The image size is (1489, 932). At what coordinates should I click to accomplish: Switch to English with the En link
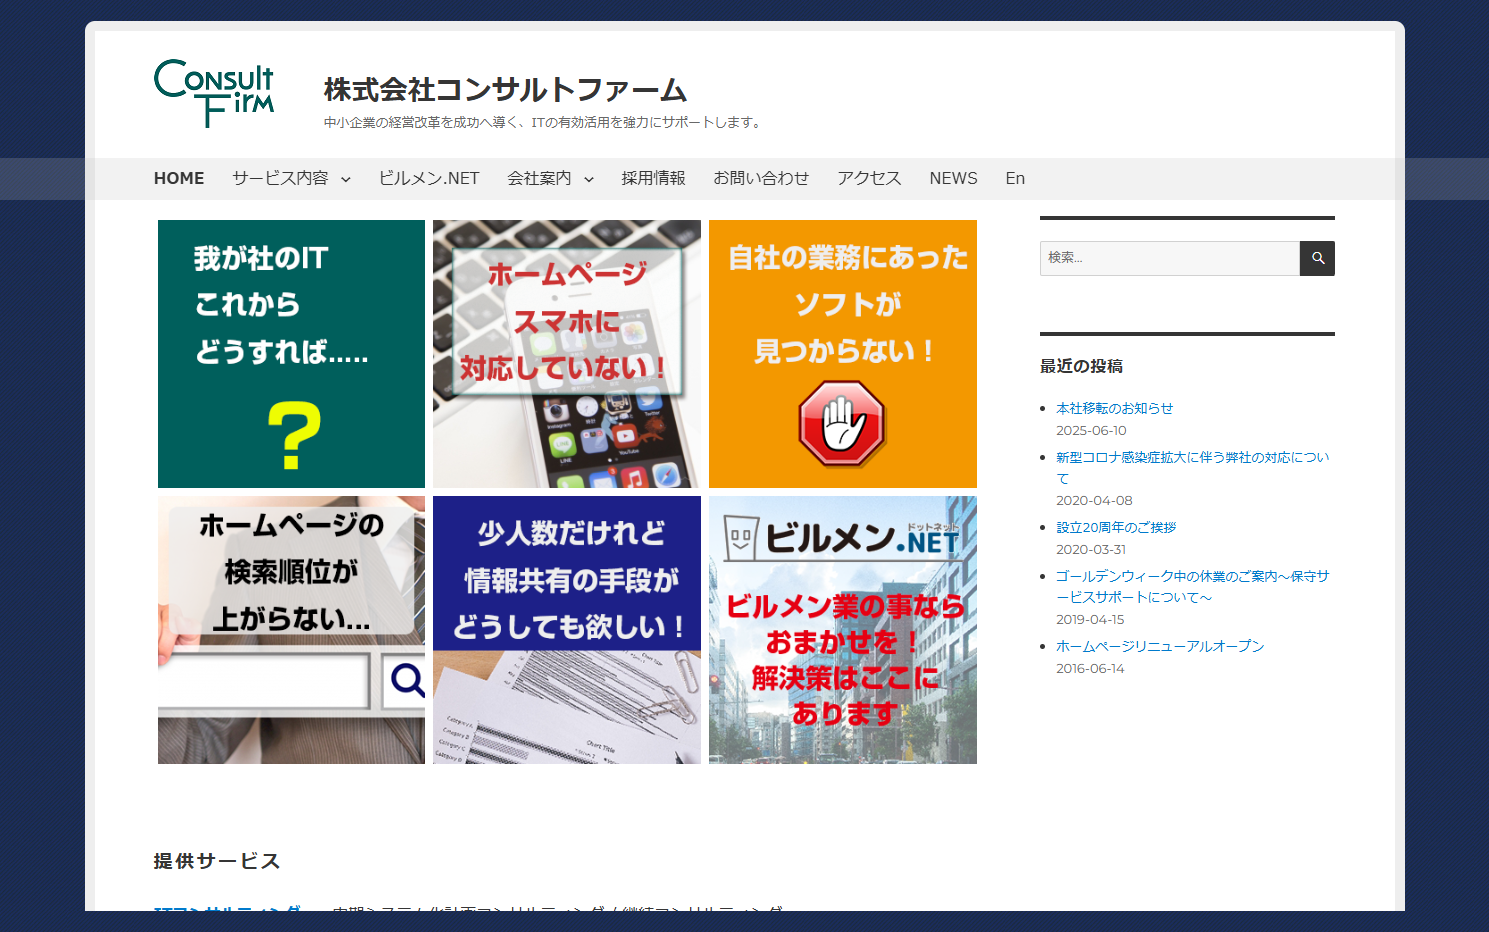click(1014, 178)
